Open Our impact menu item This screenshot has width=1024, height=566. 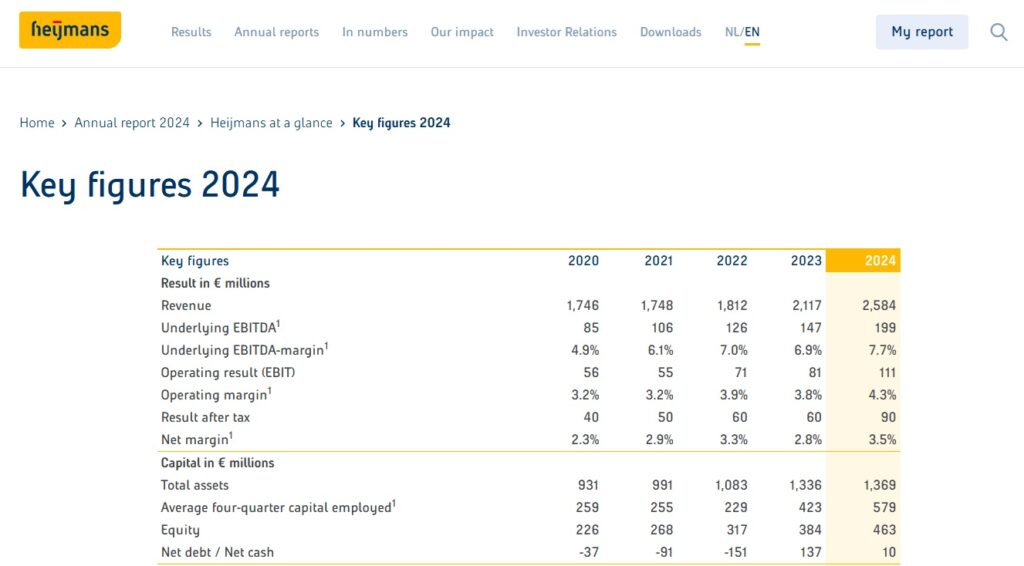462,32
